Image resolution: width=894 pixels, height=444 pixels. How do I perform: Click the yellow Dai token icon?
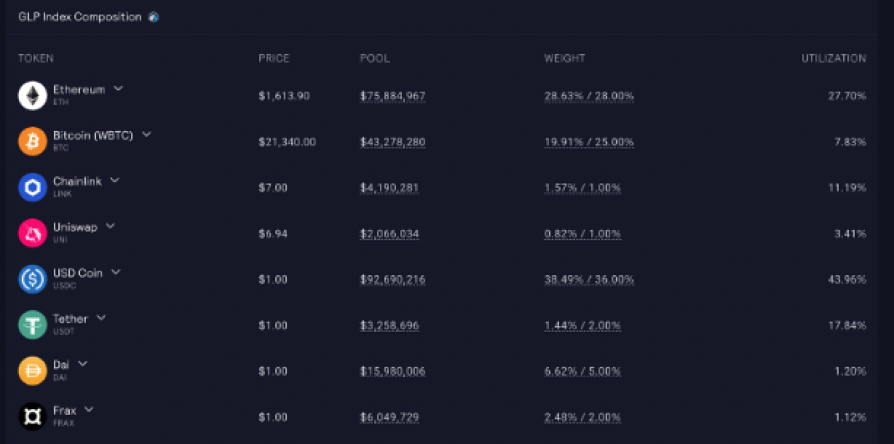[32, 371]
